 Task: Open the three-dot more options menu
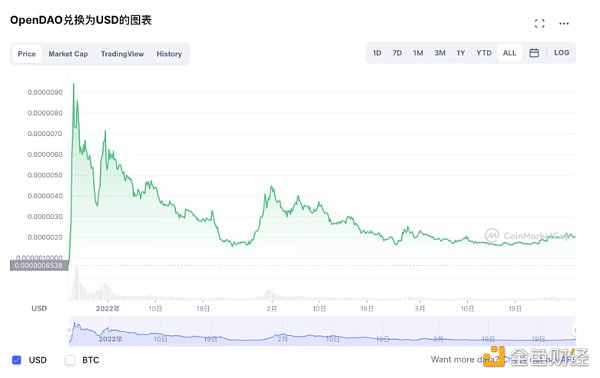(564, 23)
